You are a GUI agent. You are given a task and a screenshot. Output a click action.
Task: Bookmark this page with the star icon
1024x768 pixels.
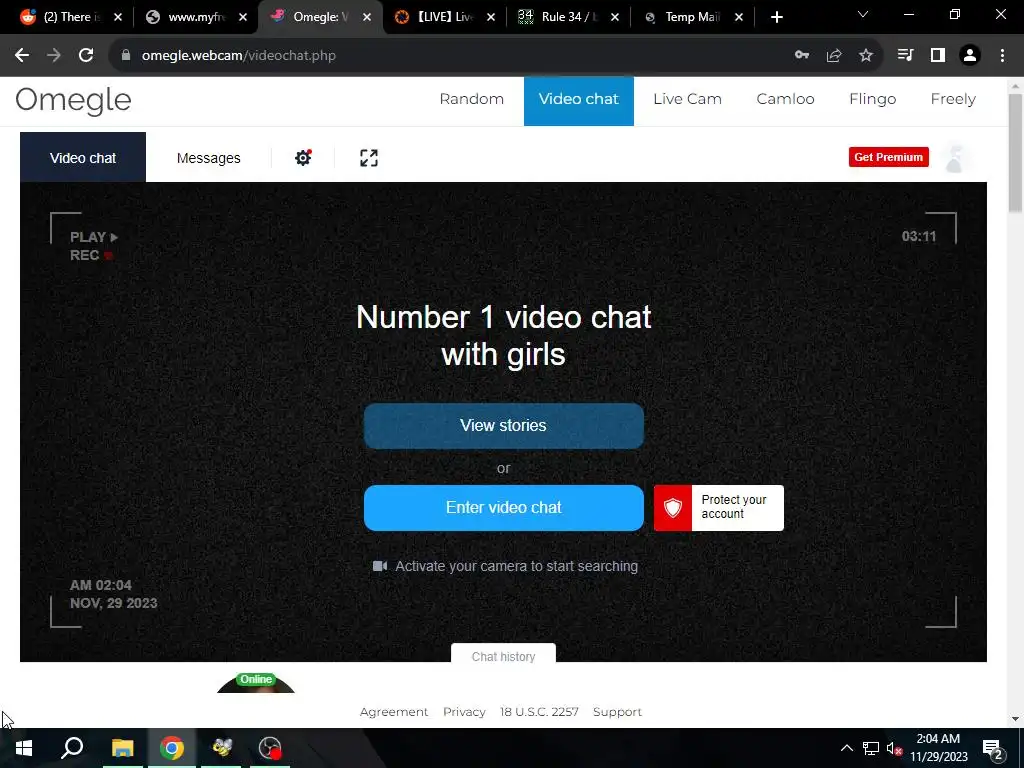tap(866, 56)
